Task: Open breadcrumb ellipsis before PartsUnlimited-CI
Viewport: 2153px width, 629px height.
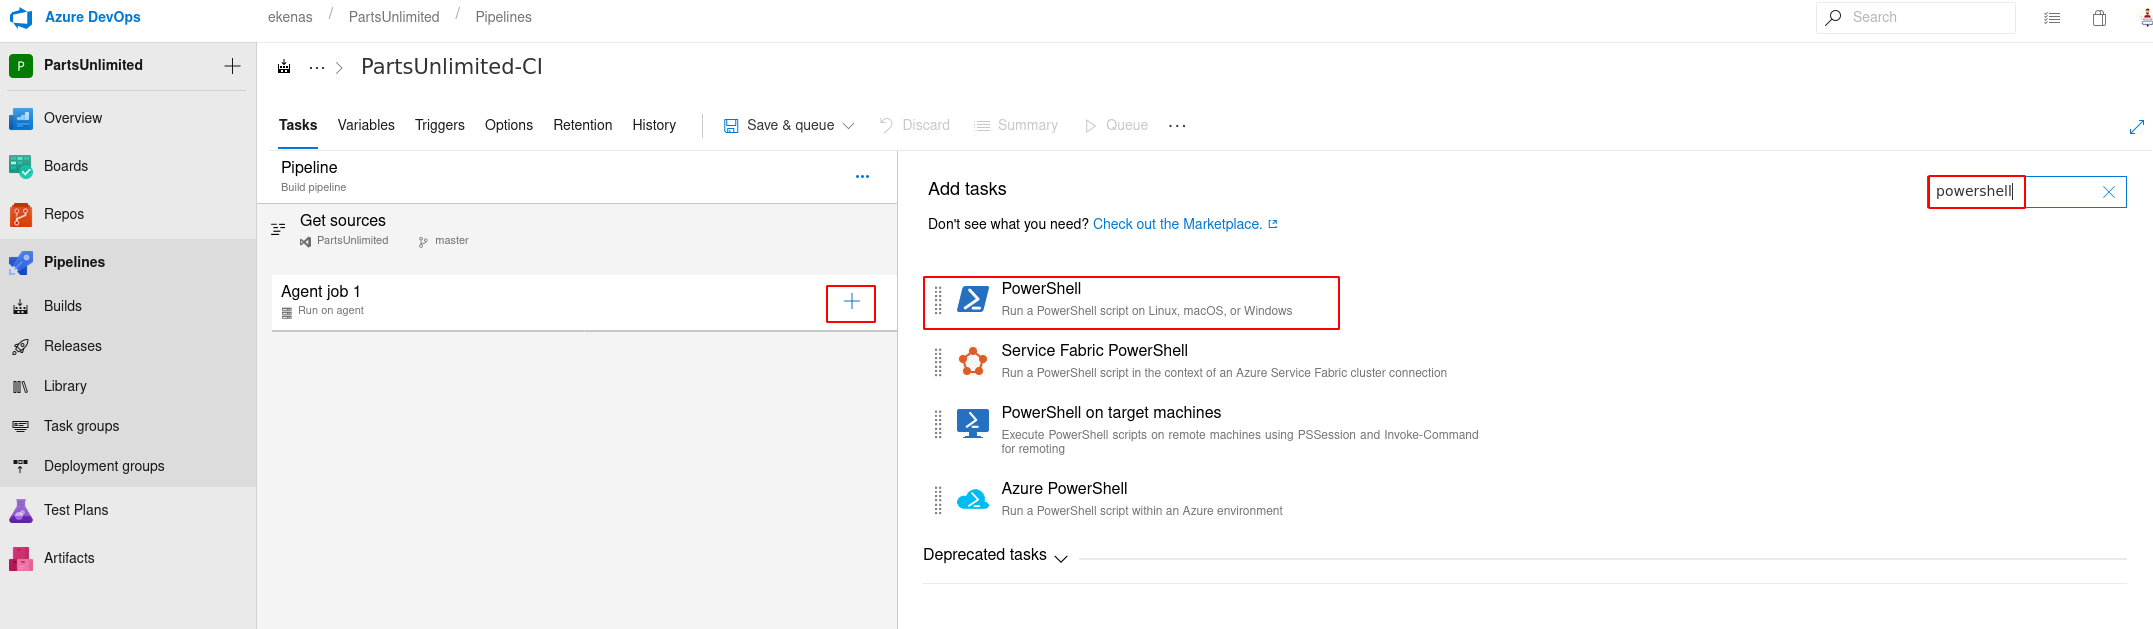Action: tap(317, 68)
